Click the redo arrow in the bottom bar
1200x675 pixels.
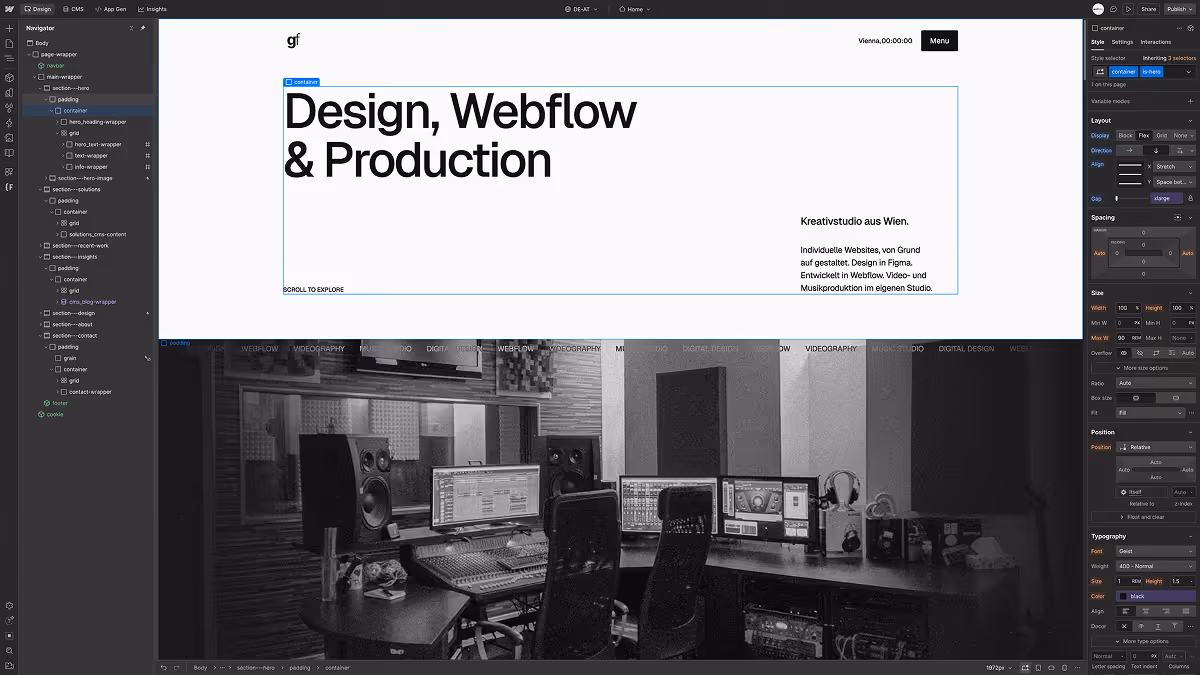(176, 667)
